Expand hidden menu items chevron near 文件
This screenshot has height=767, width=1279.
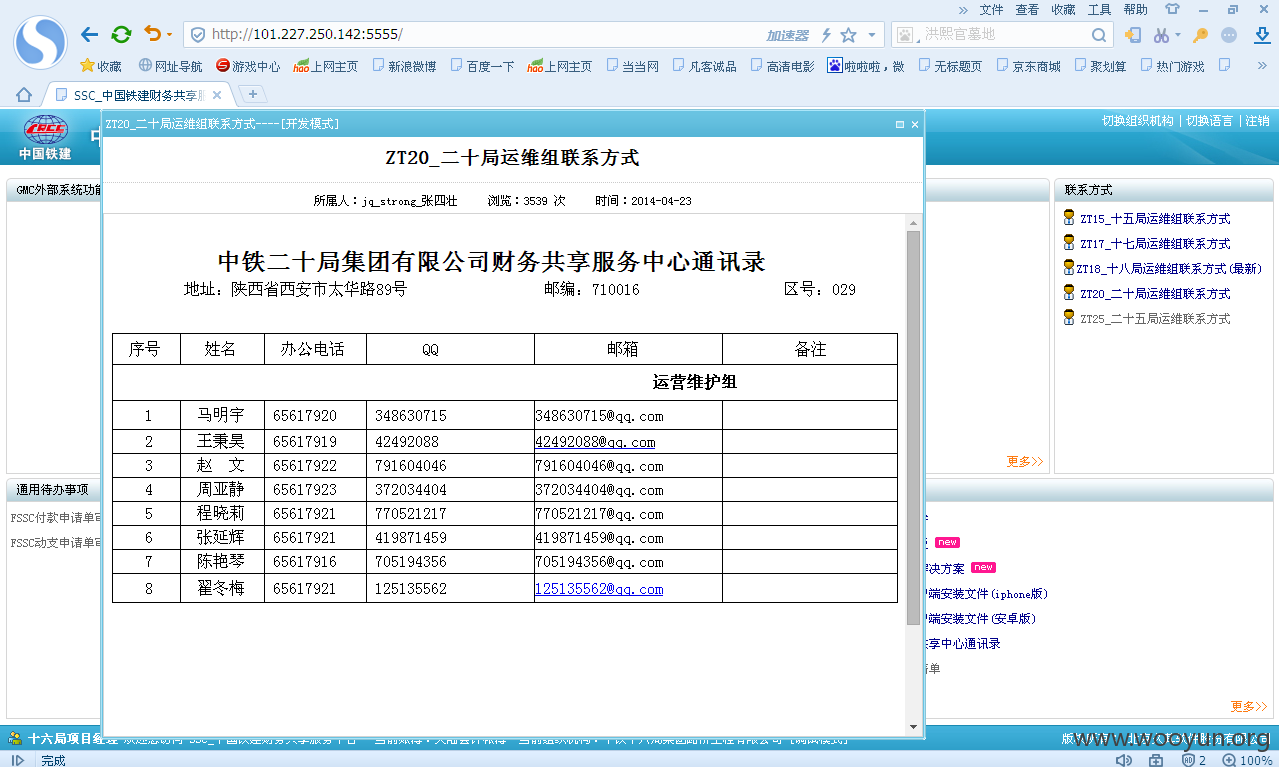coord(963,9)
